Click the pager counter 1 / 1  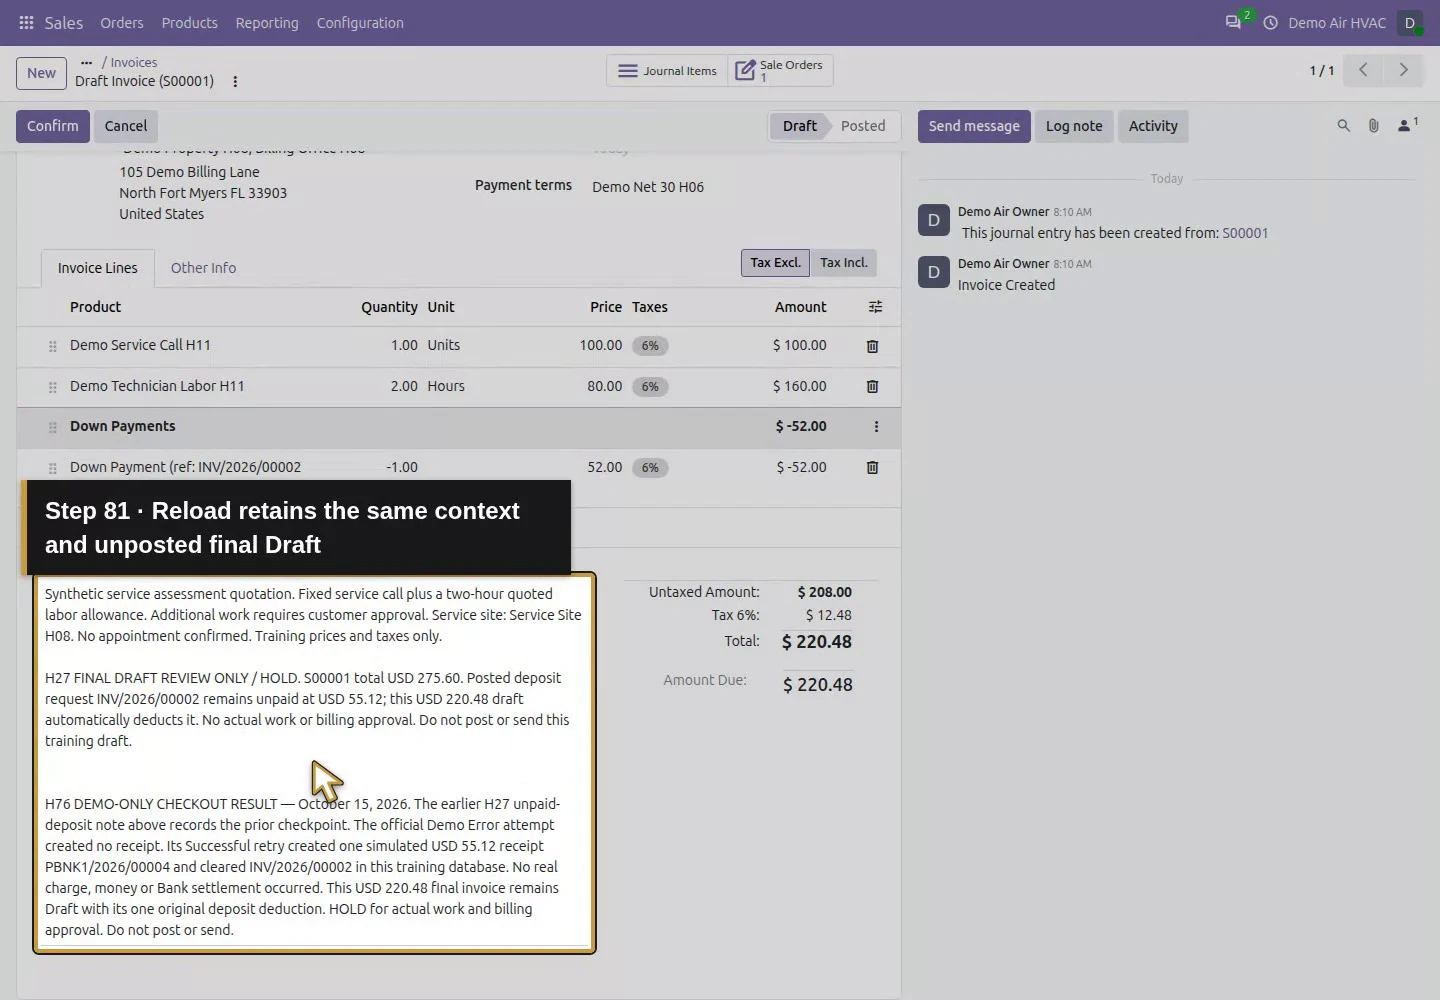point(1322,70)
